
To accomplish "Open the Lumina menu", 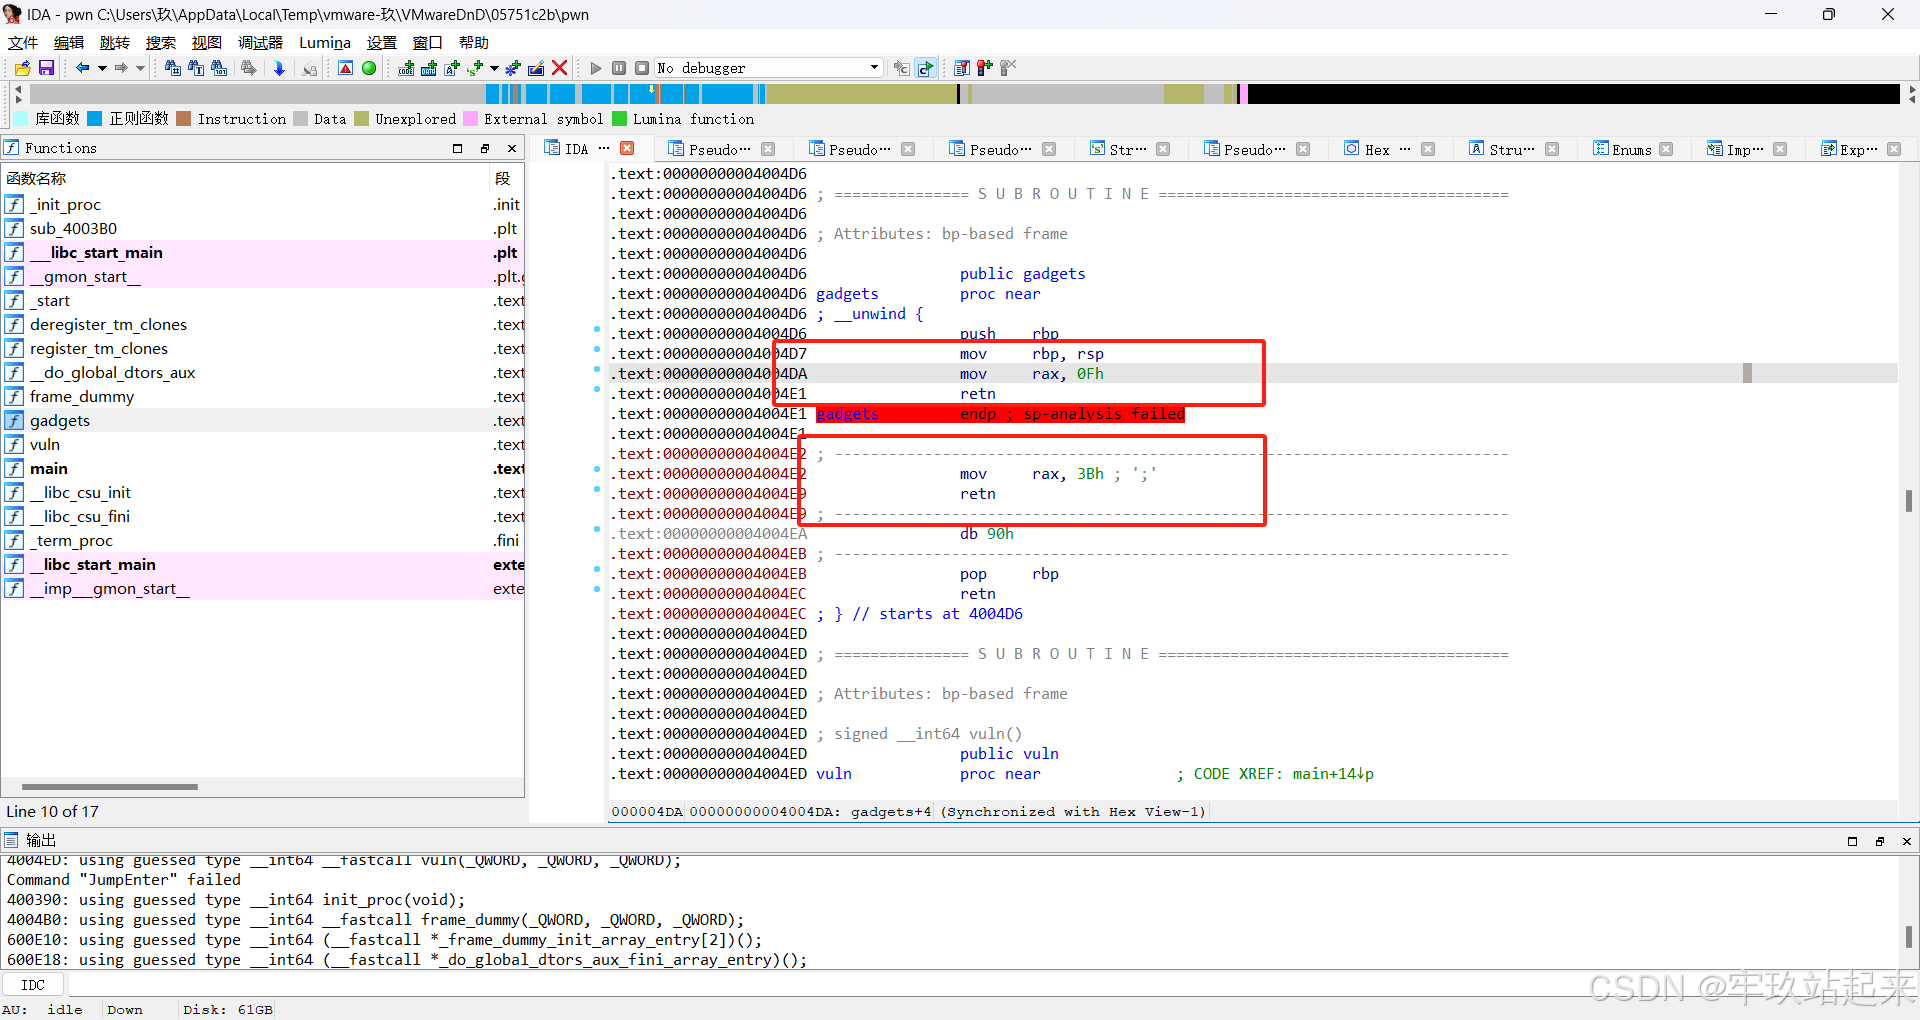I will (x=325, y=42).
